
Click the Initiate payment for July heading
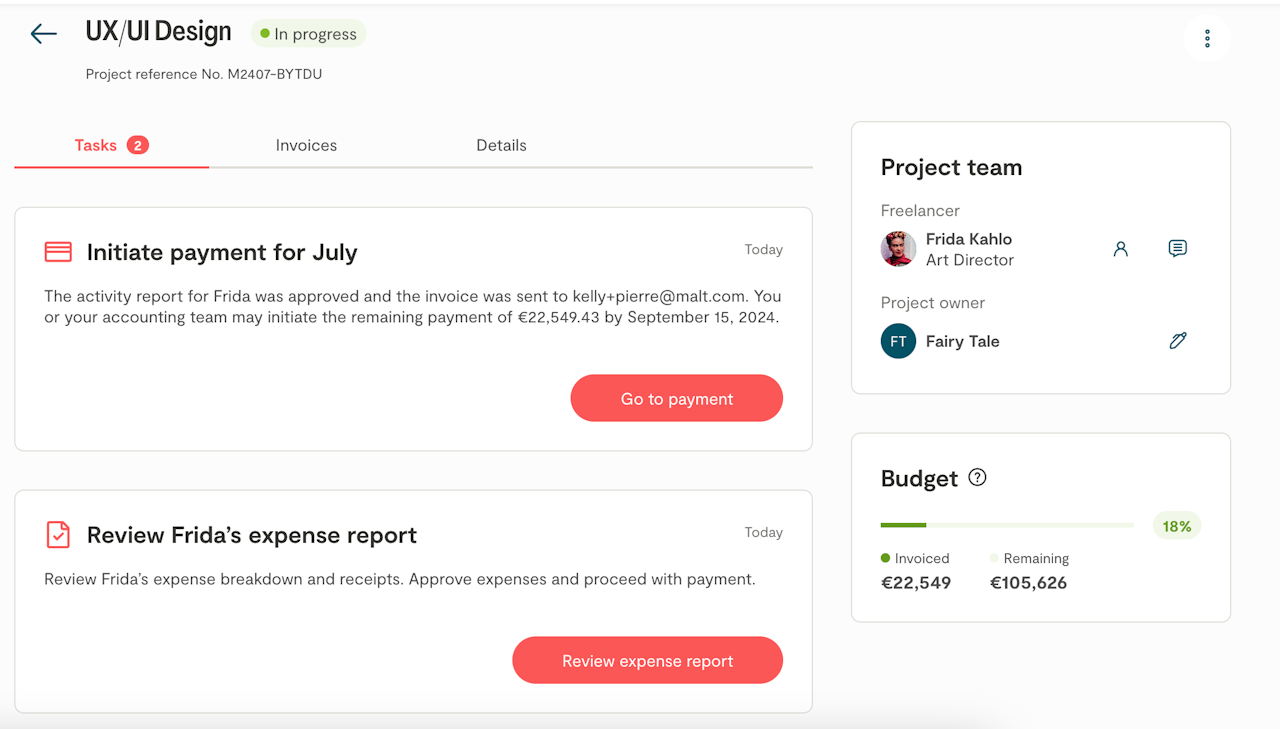pyautogui.click(x=221, y=252)
